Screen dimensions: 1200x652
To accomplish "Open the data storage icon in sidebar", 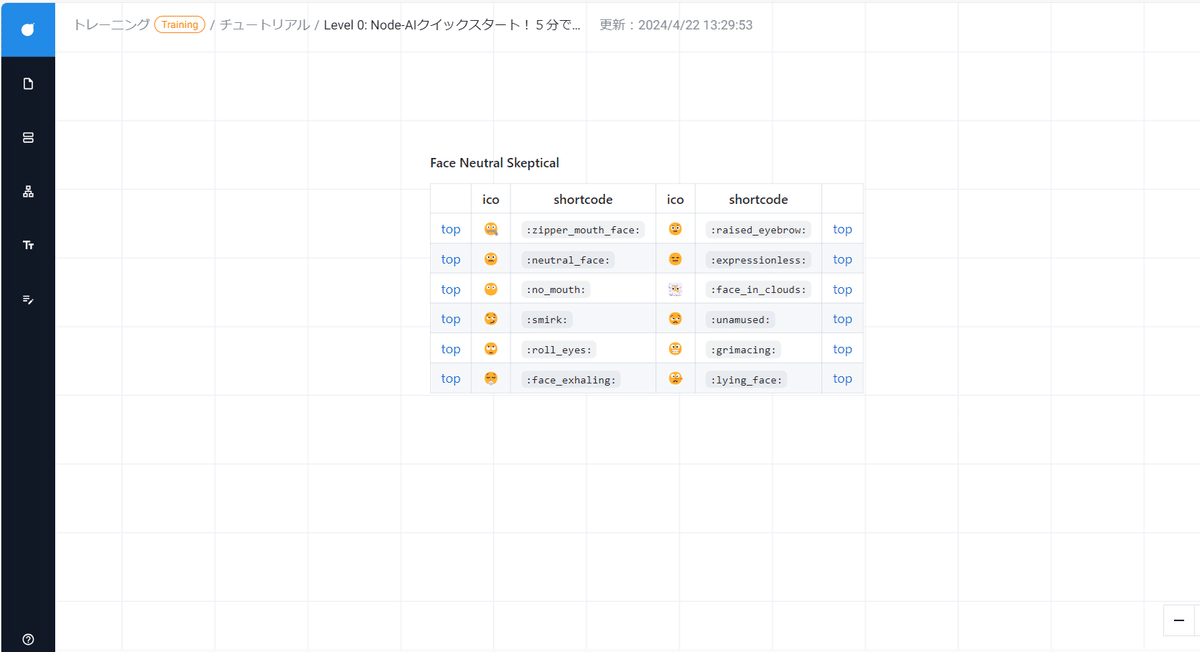I will 28,138.
